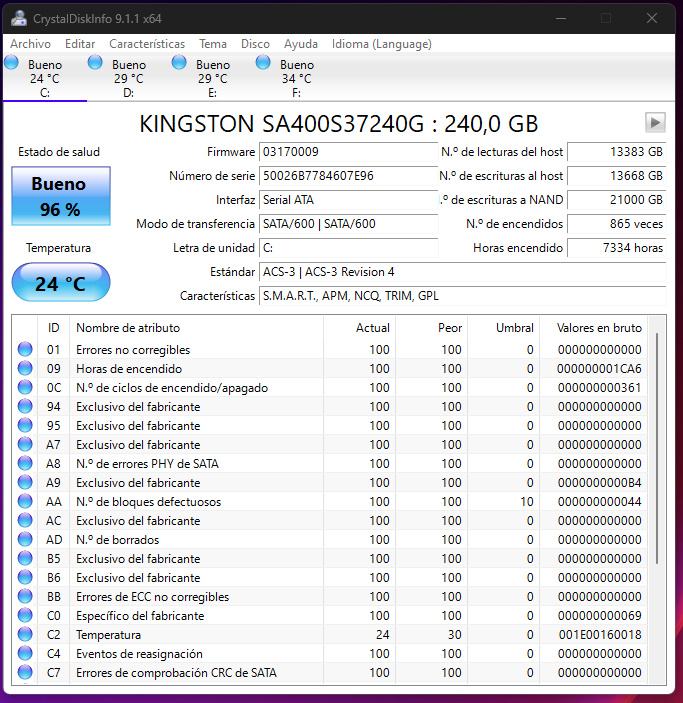Click status orb for attribute AD
Viewport: 683px width, 703px height.
pos(25,539)
